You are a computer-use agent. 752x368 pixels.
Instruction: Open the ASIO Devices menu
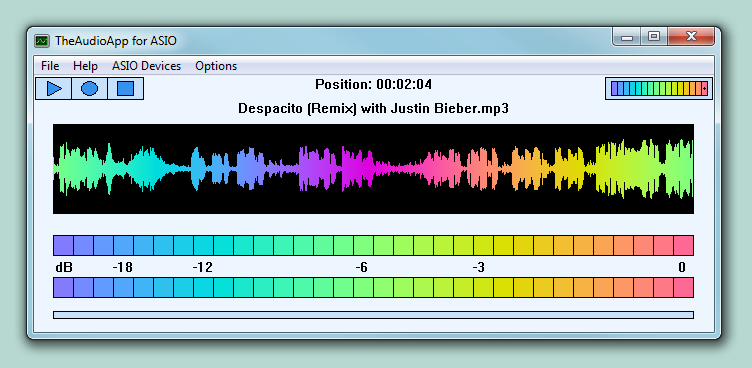[146, 66]
